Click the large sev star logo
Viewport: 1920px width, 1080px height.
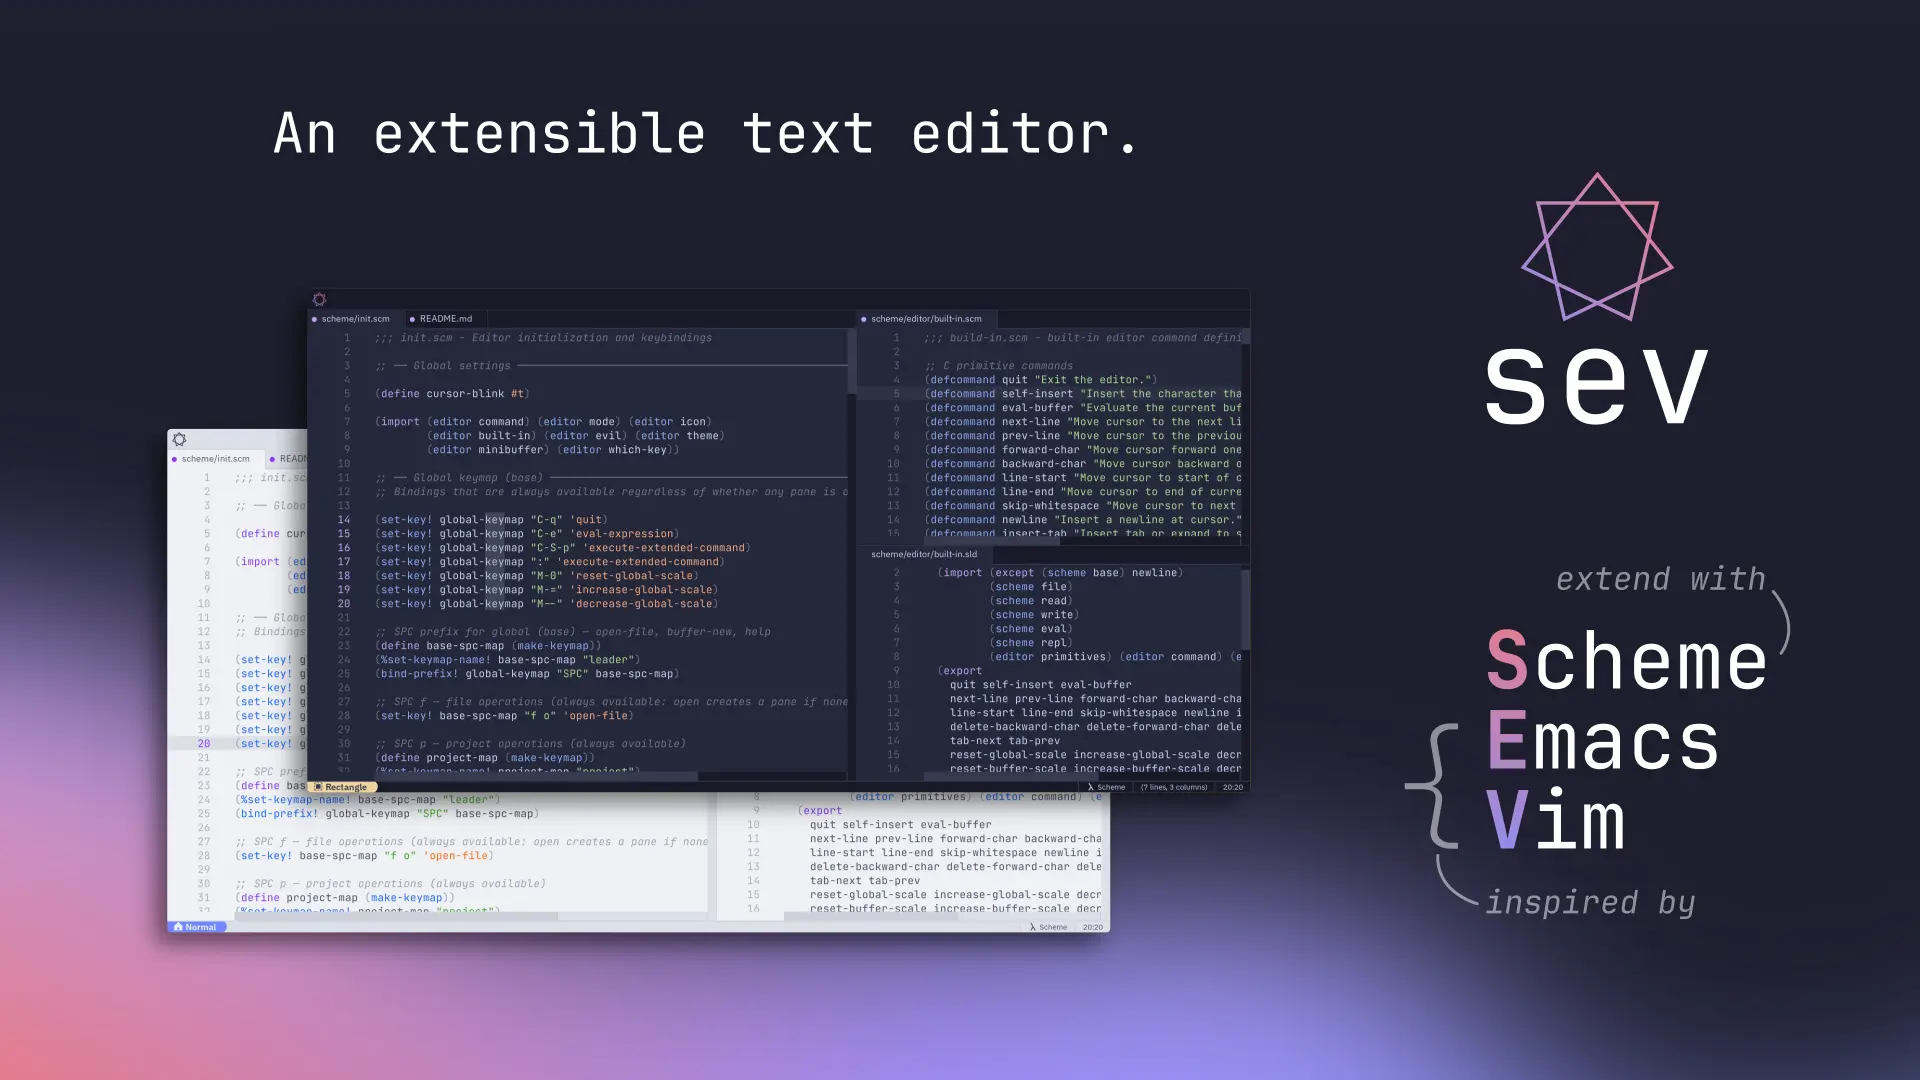click(1597, 248)
